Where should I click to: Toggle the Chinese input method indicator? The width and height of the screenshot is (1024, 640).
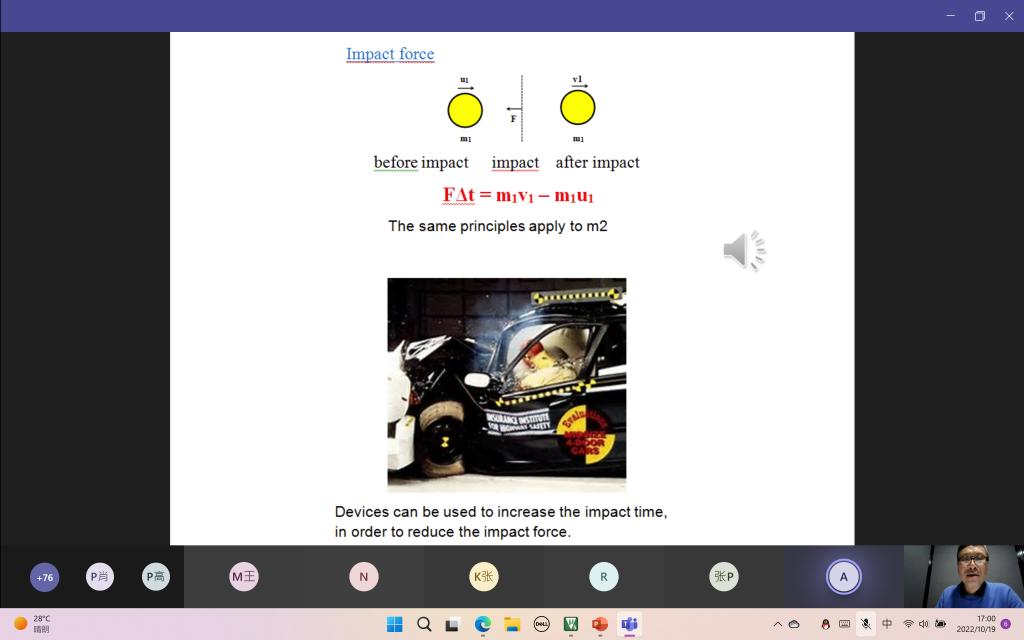coord(887,624)
